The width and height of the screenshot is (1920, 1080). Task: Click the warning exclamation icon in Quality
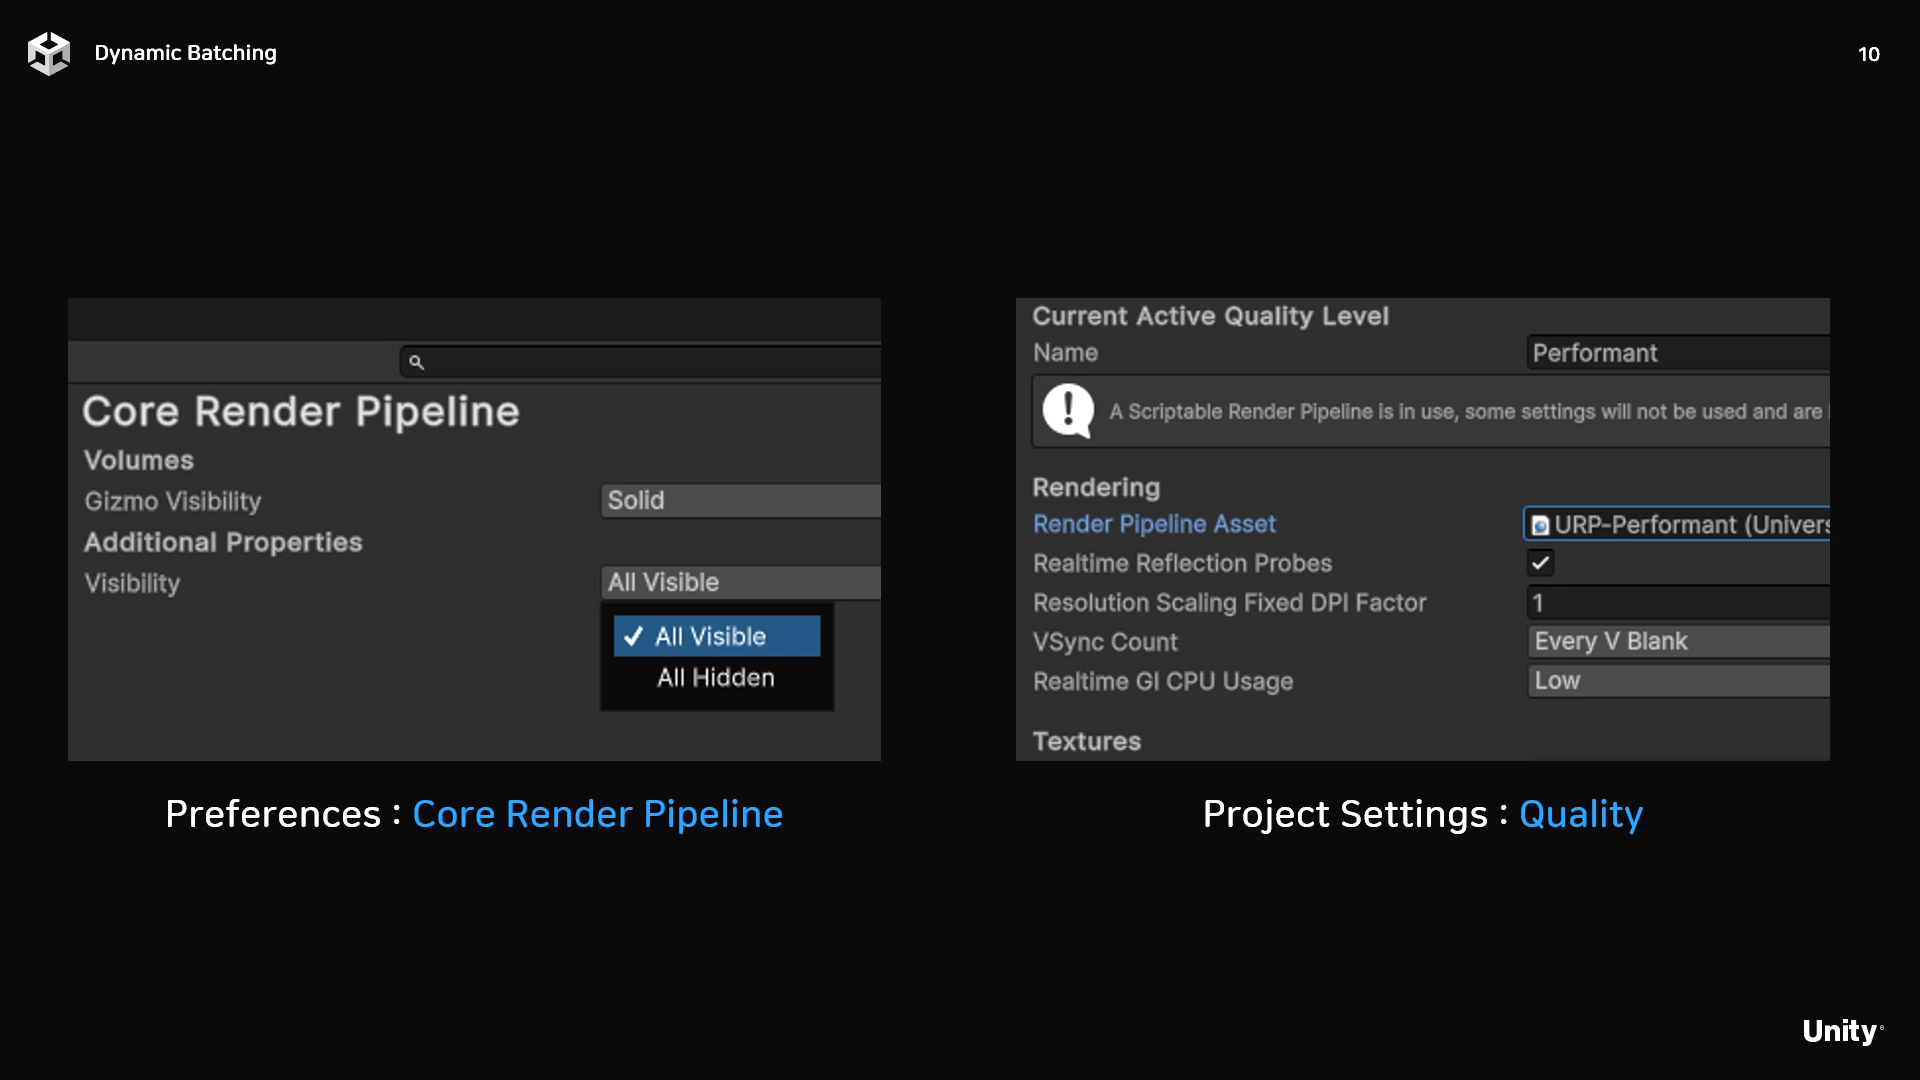pos(1068,411)
